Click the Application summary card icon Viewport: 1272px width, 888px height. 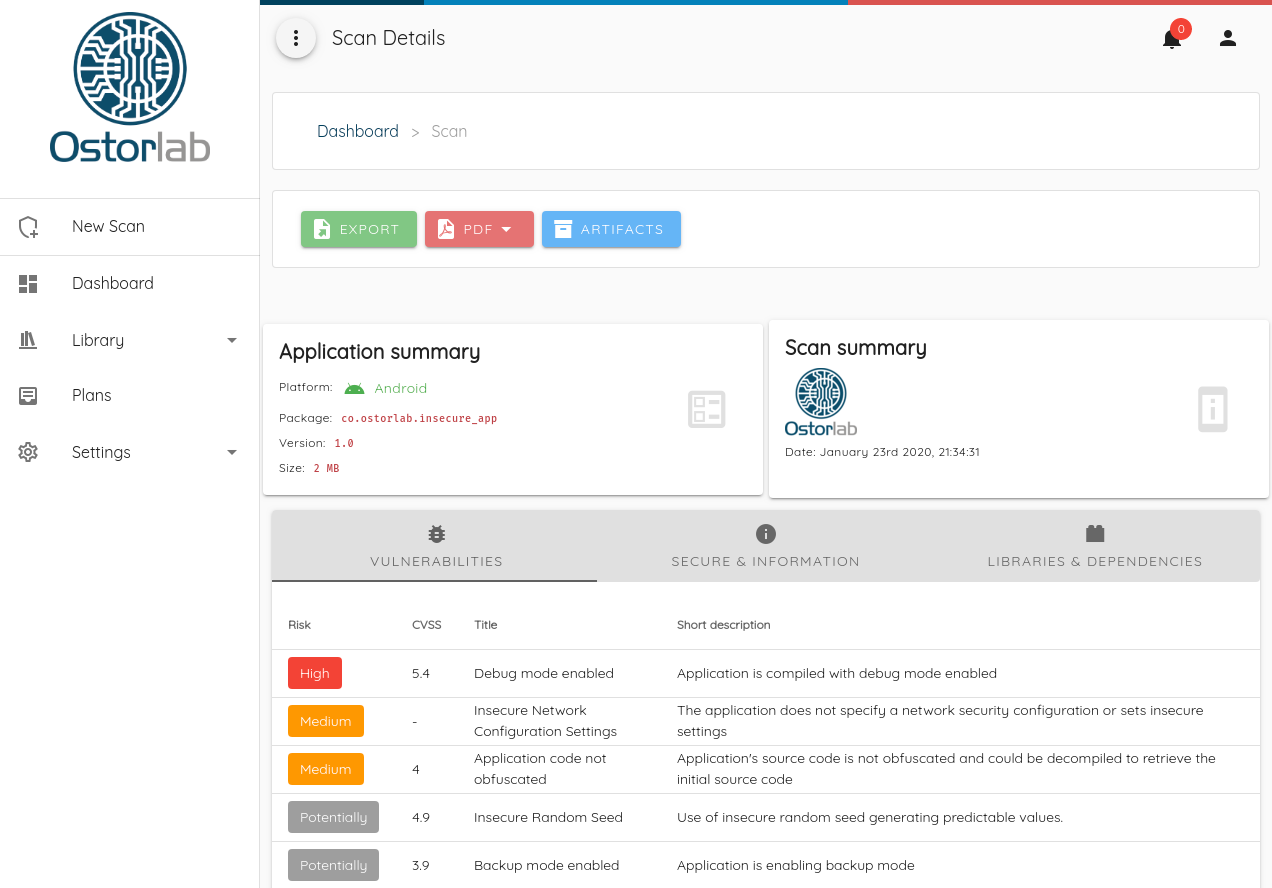pos(707,410)
